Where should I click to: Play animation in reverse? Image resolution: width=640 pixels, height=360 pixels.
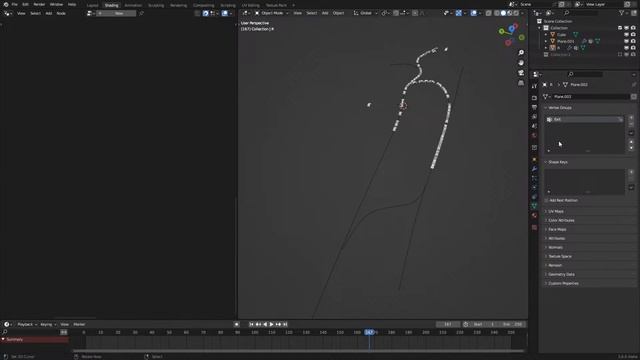tap(265, 324)
